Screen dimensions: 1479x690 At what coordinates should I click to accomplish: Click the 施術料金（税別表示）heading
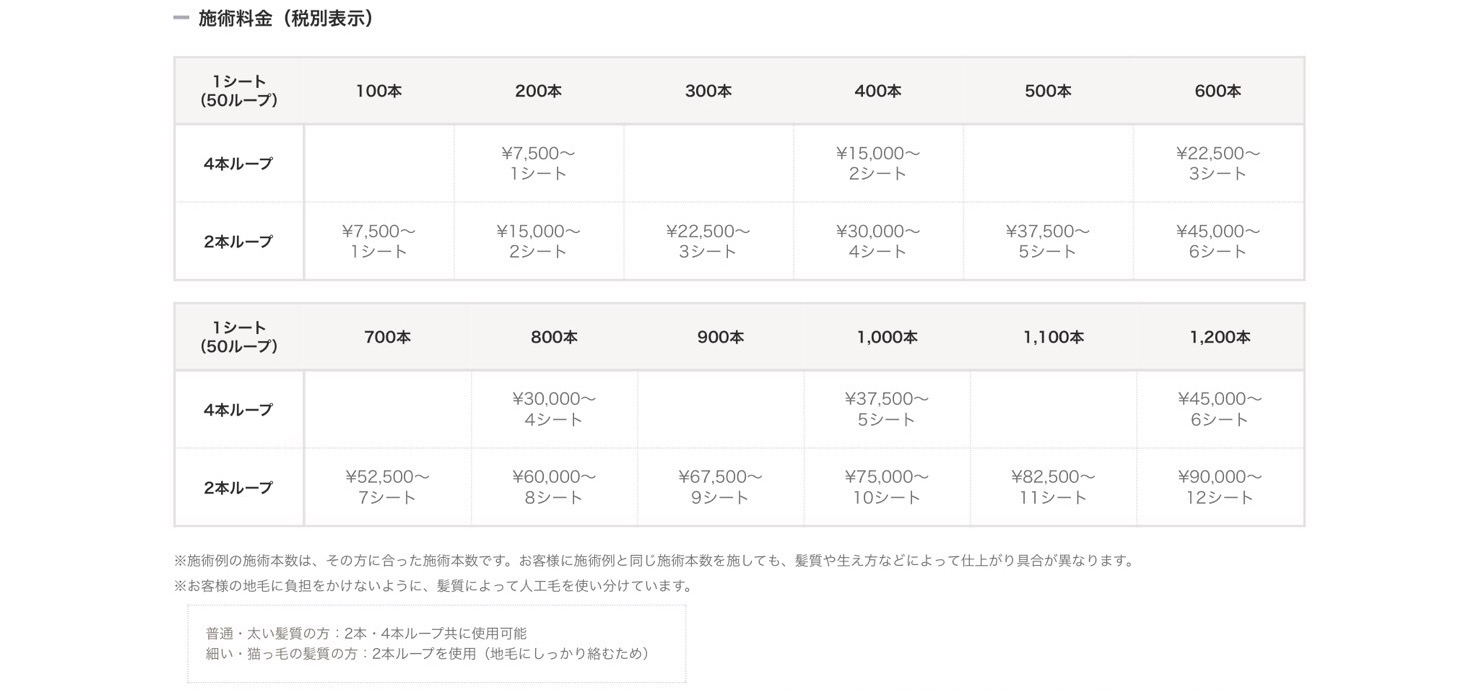286,18
